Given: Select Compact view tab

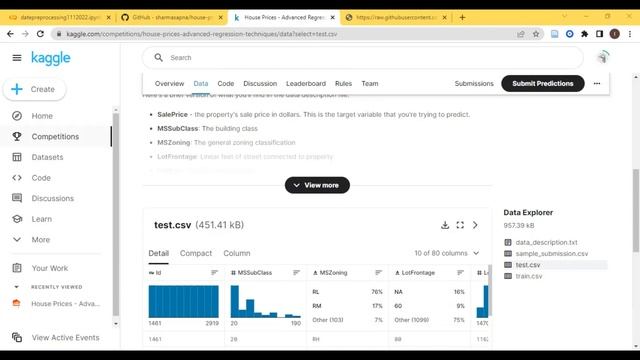Looking at the screenshot, I should (196, 253).
